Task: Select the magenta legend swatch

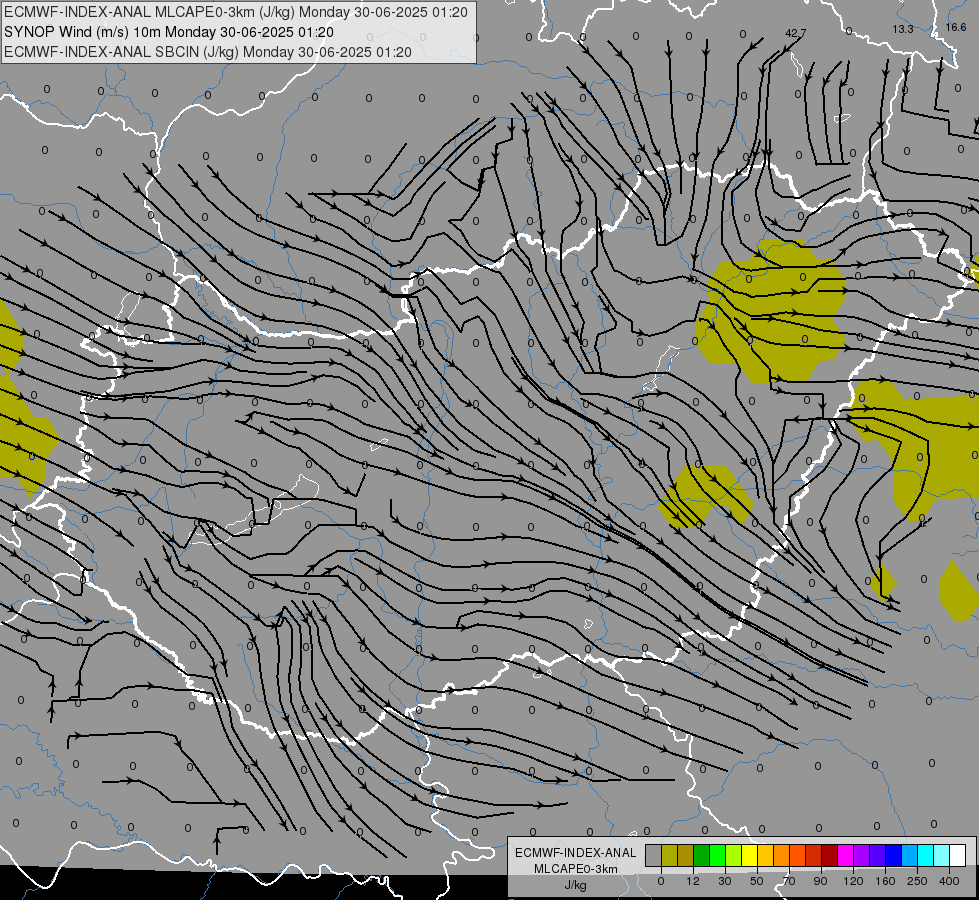Action: [845, 855]
